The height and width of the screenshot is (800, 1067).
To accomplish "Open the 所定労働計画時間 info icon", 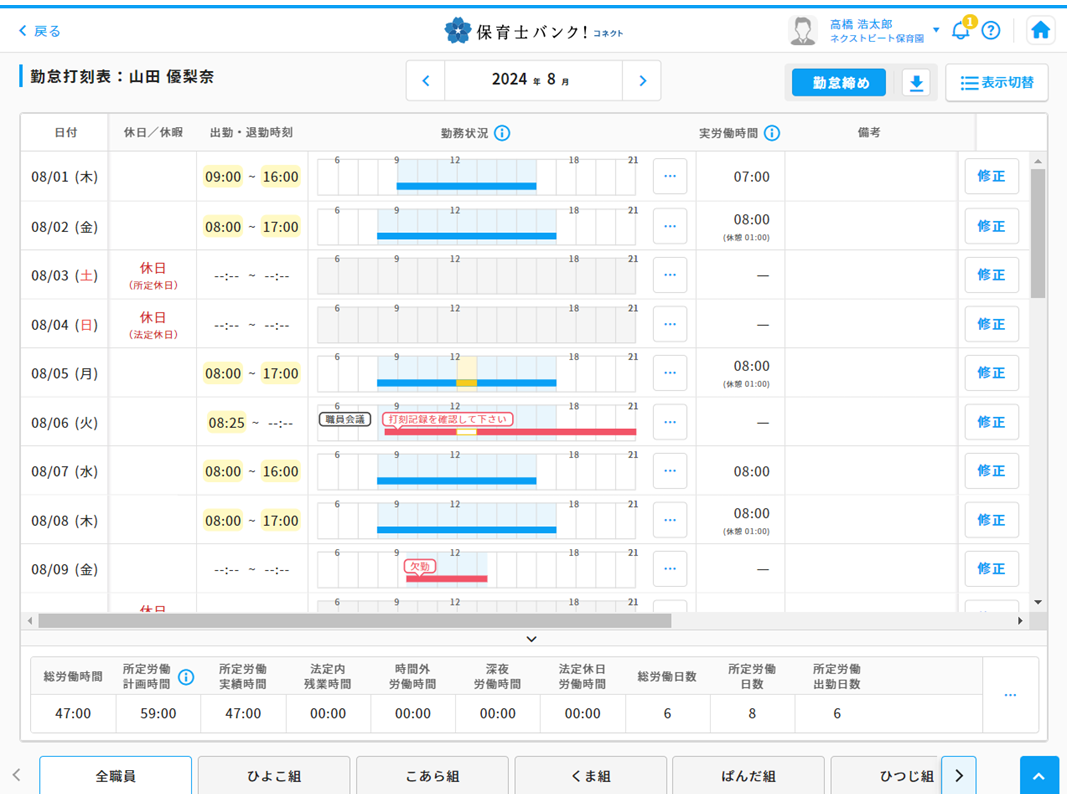I will (186, 677).
